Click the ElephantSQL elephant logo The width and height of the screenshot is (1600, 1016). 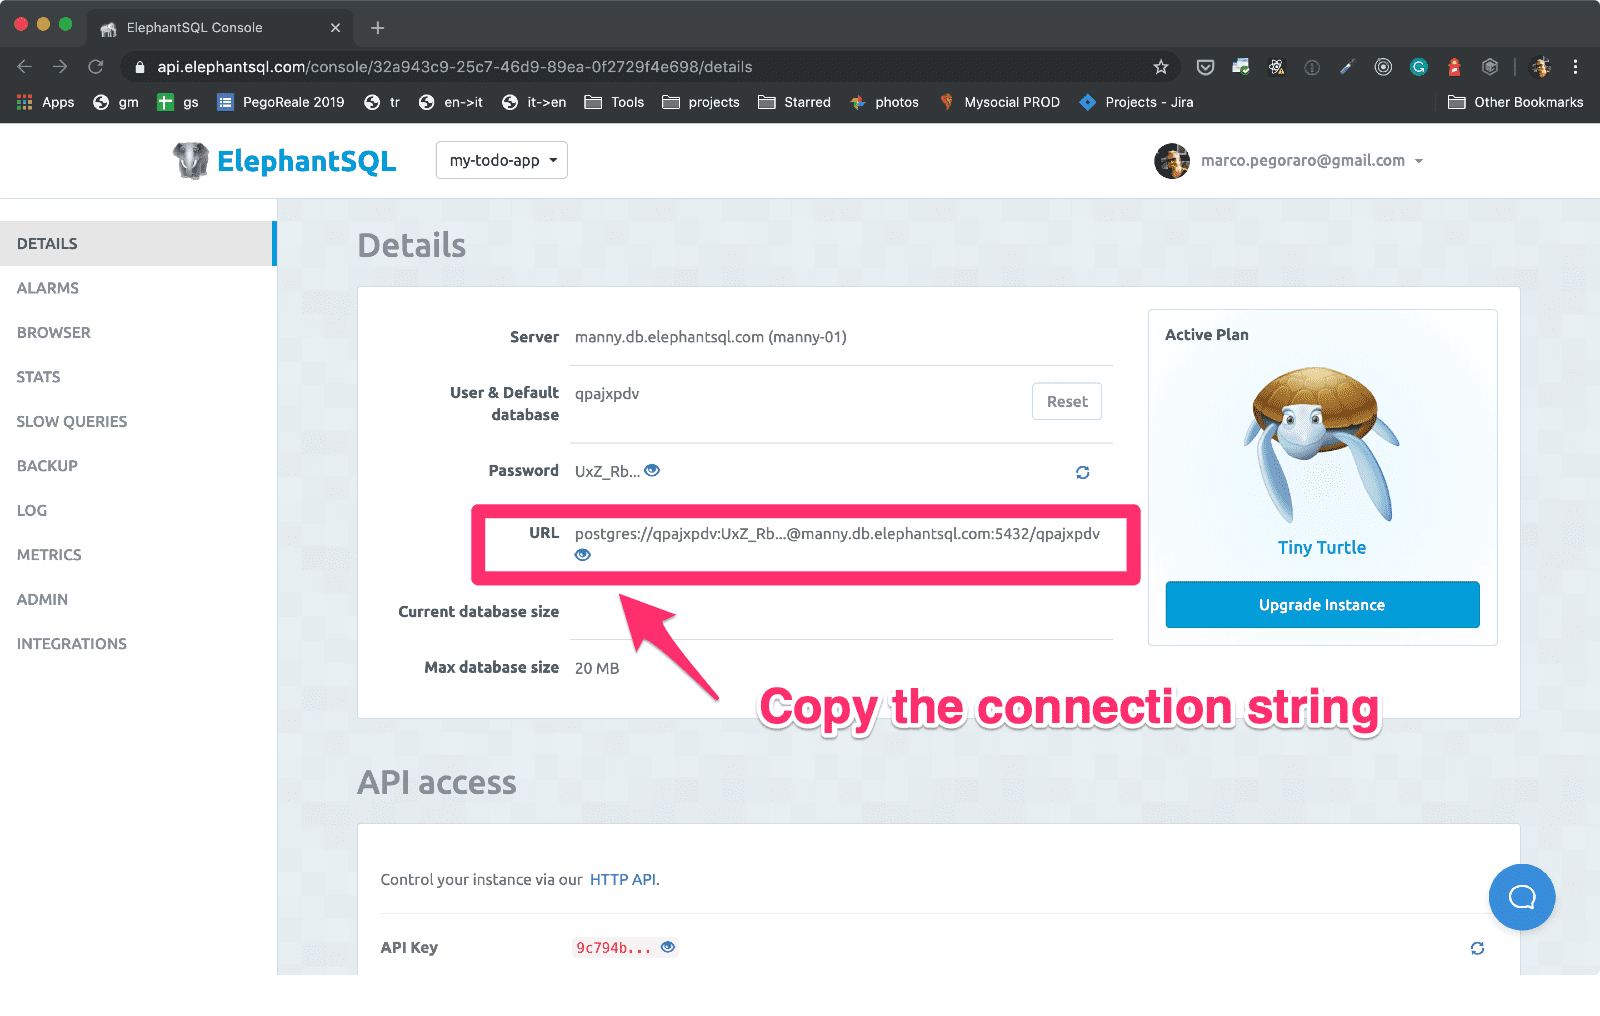190,160
